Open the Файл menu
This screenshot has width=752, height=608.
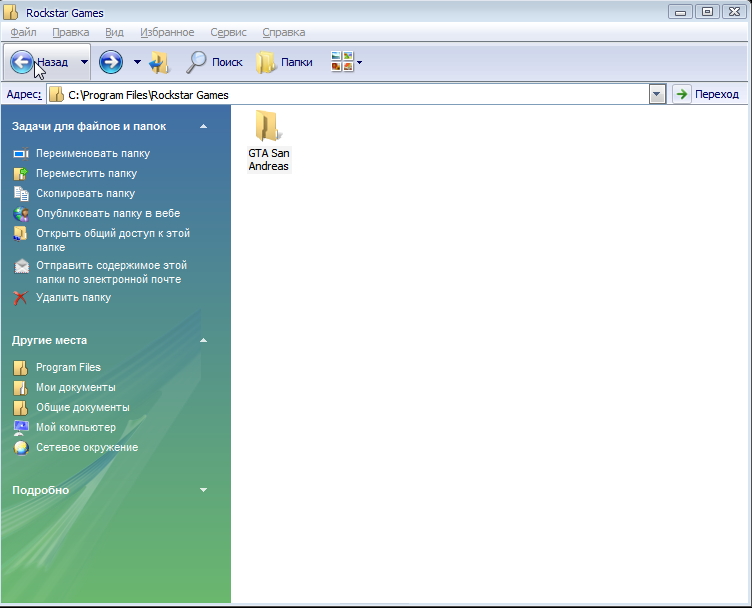(23, 32)
